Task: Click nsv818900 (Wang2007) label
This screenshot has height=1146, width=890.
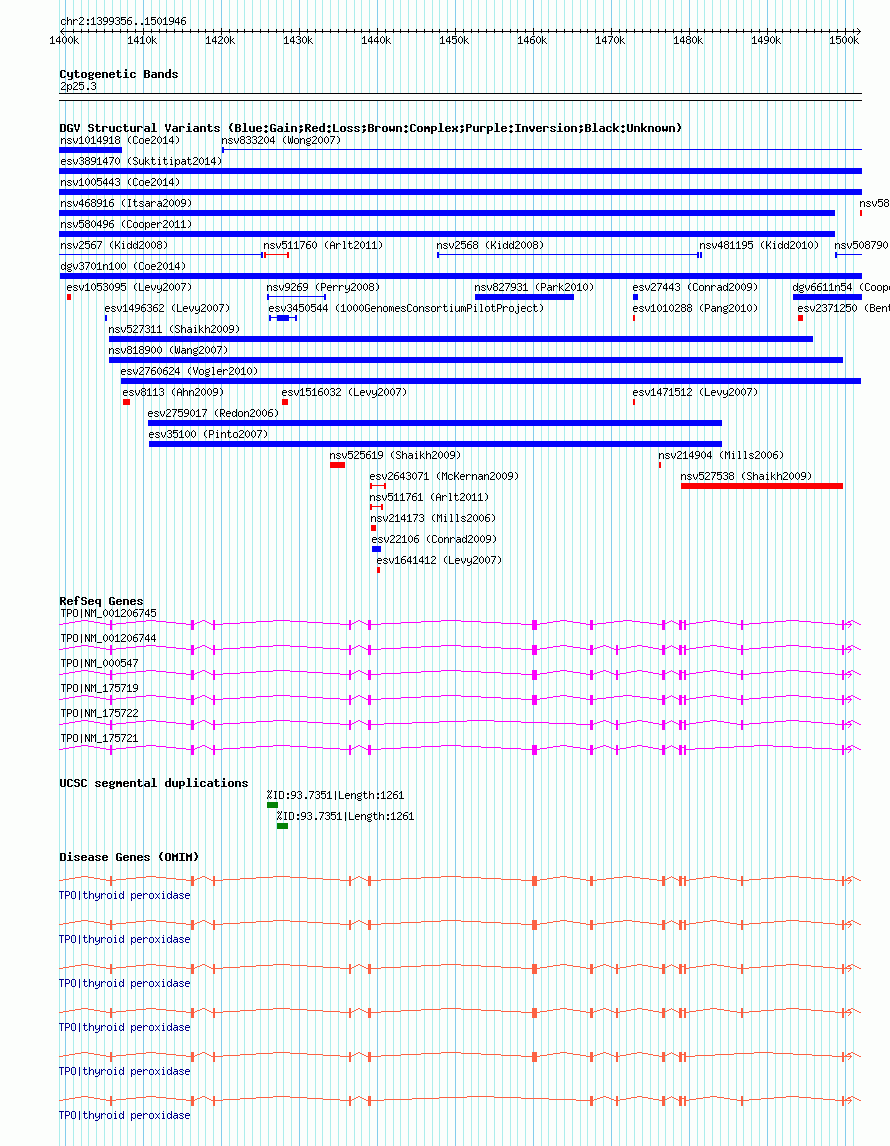Action: (168, 351)
